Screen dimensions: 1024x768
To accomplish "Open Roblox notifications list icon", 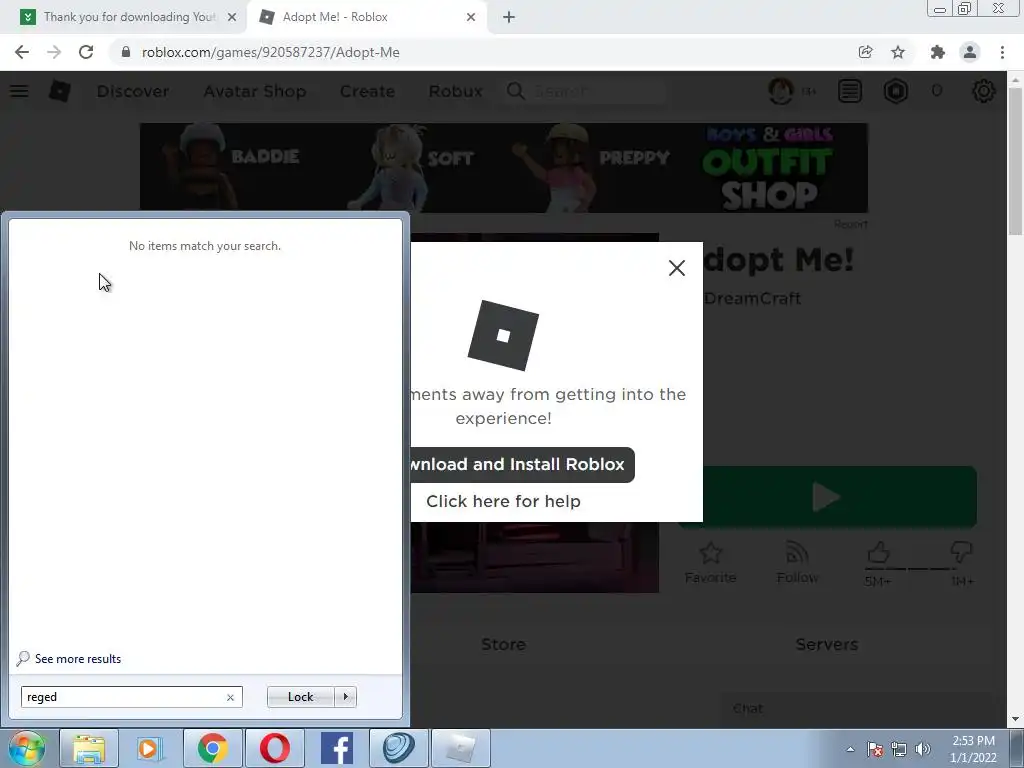I will click(x=850, y=91).
